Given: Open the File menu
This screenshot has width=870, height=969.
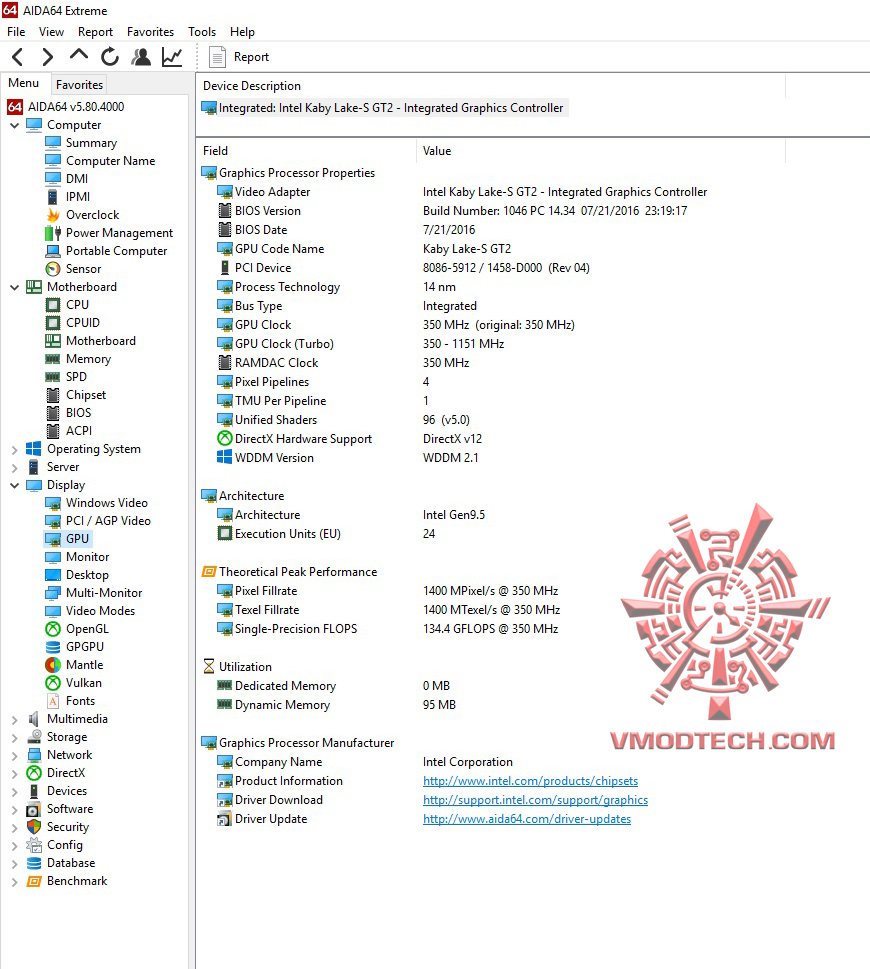Looking at the screenshot, I should coord(16,32).
